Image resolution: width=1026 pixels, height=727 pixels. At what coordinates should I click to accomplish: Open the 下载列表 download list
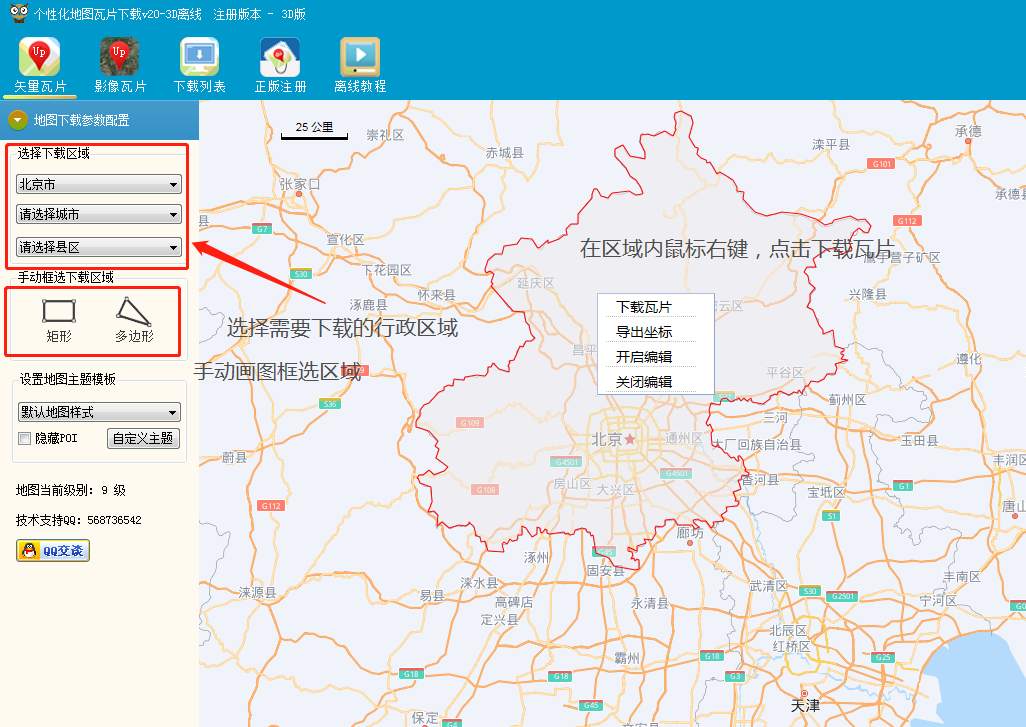tap(200, 65)
